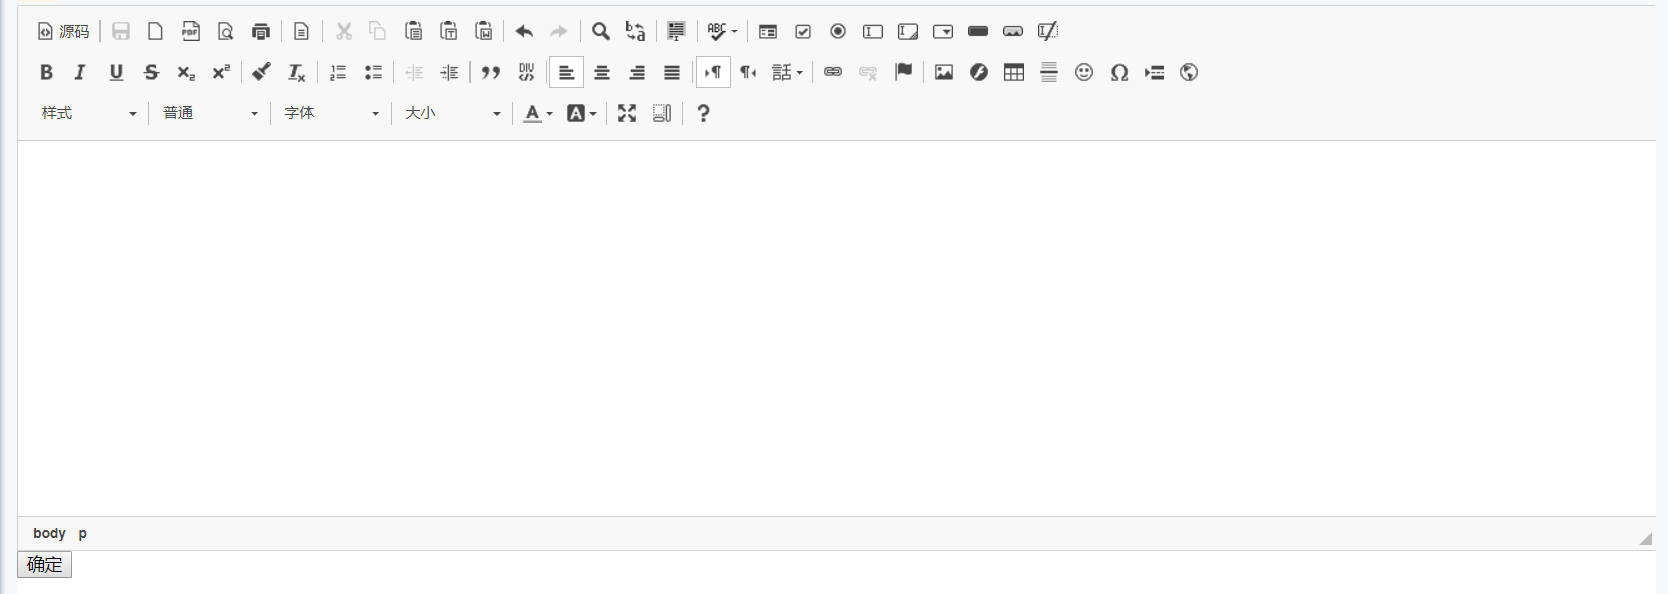
Task: Insert a textarea field
Action: 908,32
